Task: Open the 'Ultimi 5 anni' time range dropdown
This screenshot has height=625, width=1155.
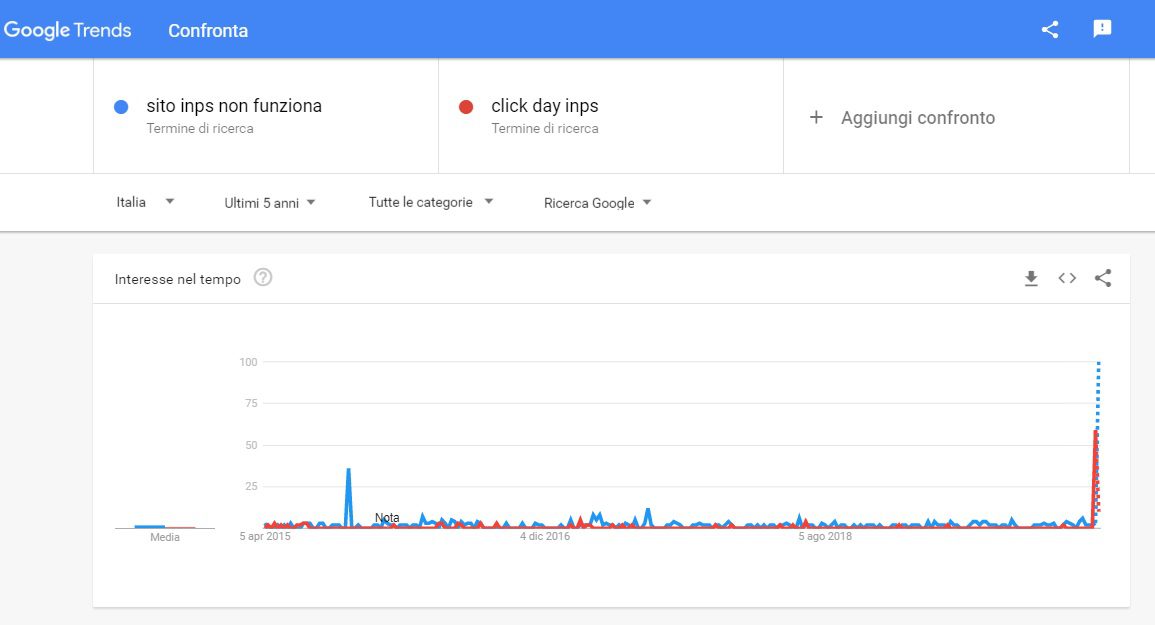Action: (x=270, y=203)
